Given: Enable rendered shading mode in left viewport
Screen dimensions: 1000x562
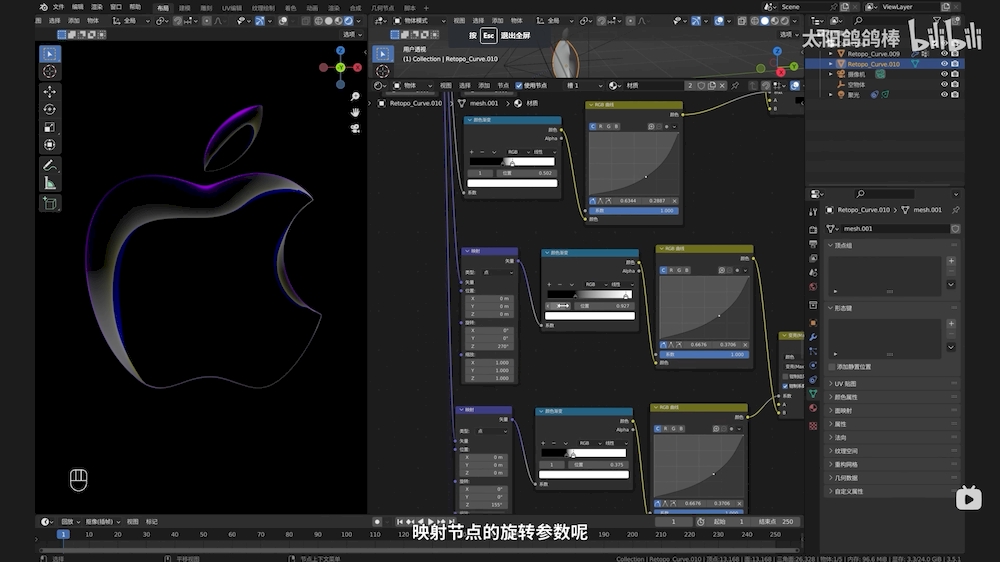Looking at the screenshot, I should [348, 21].
